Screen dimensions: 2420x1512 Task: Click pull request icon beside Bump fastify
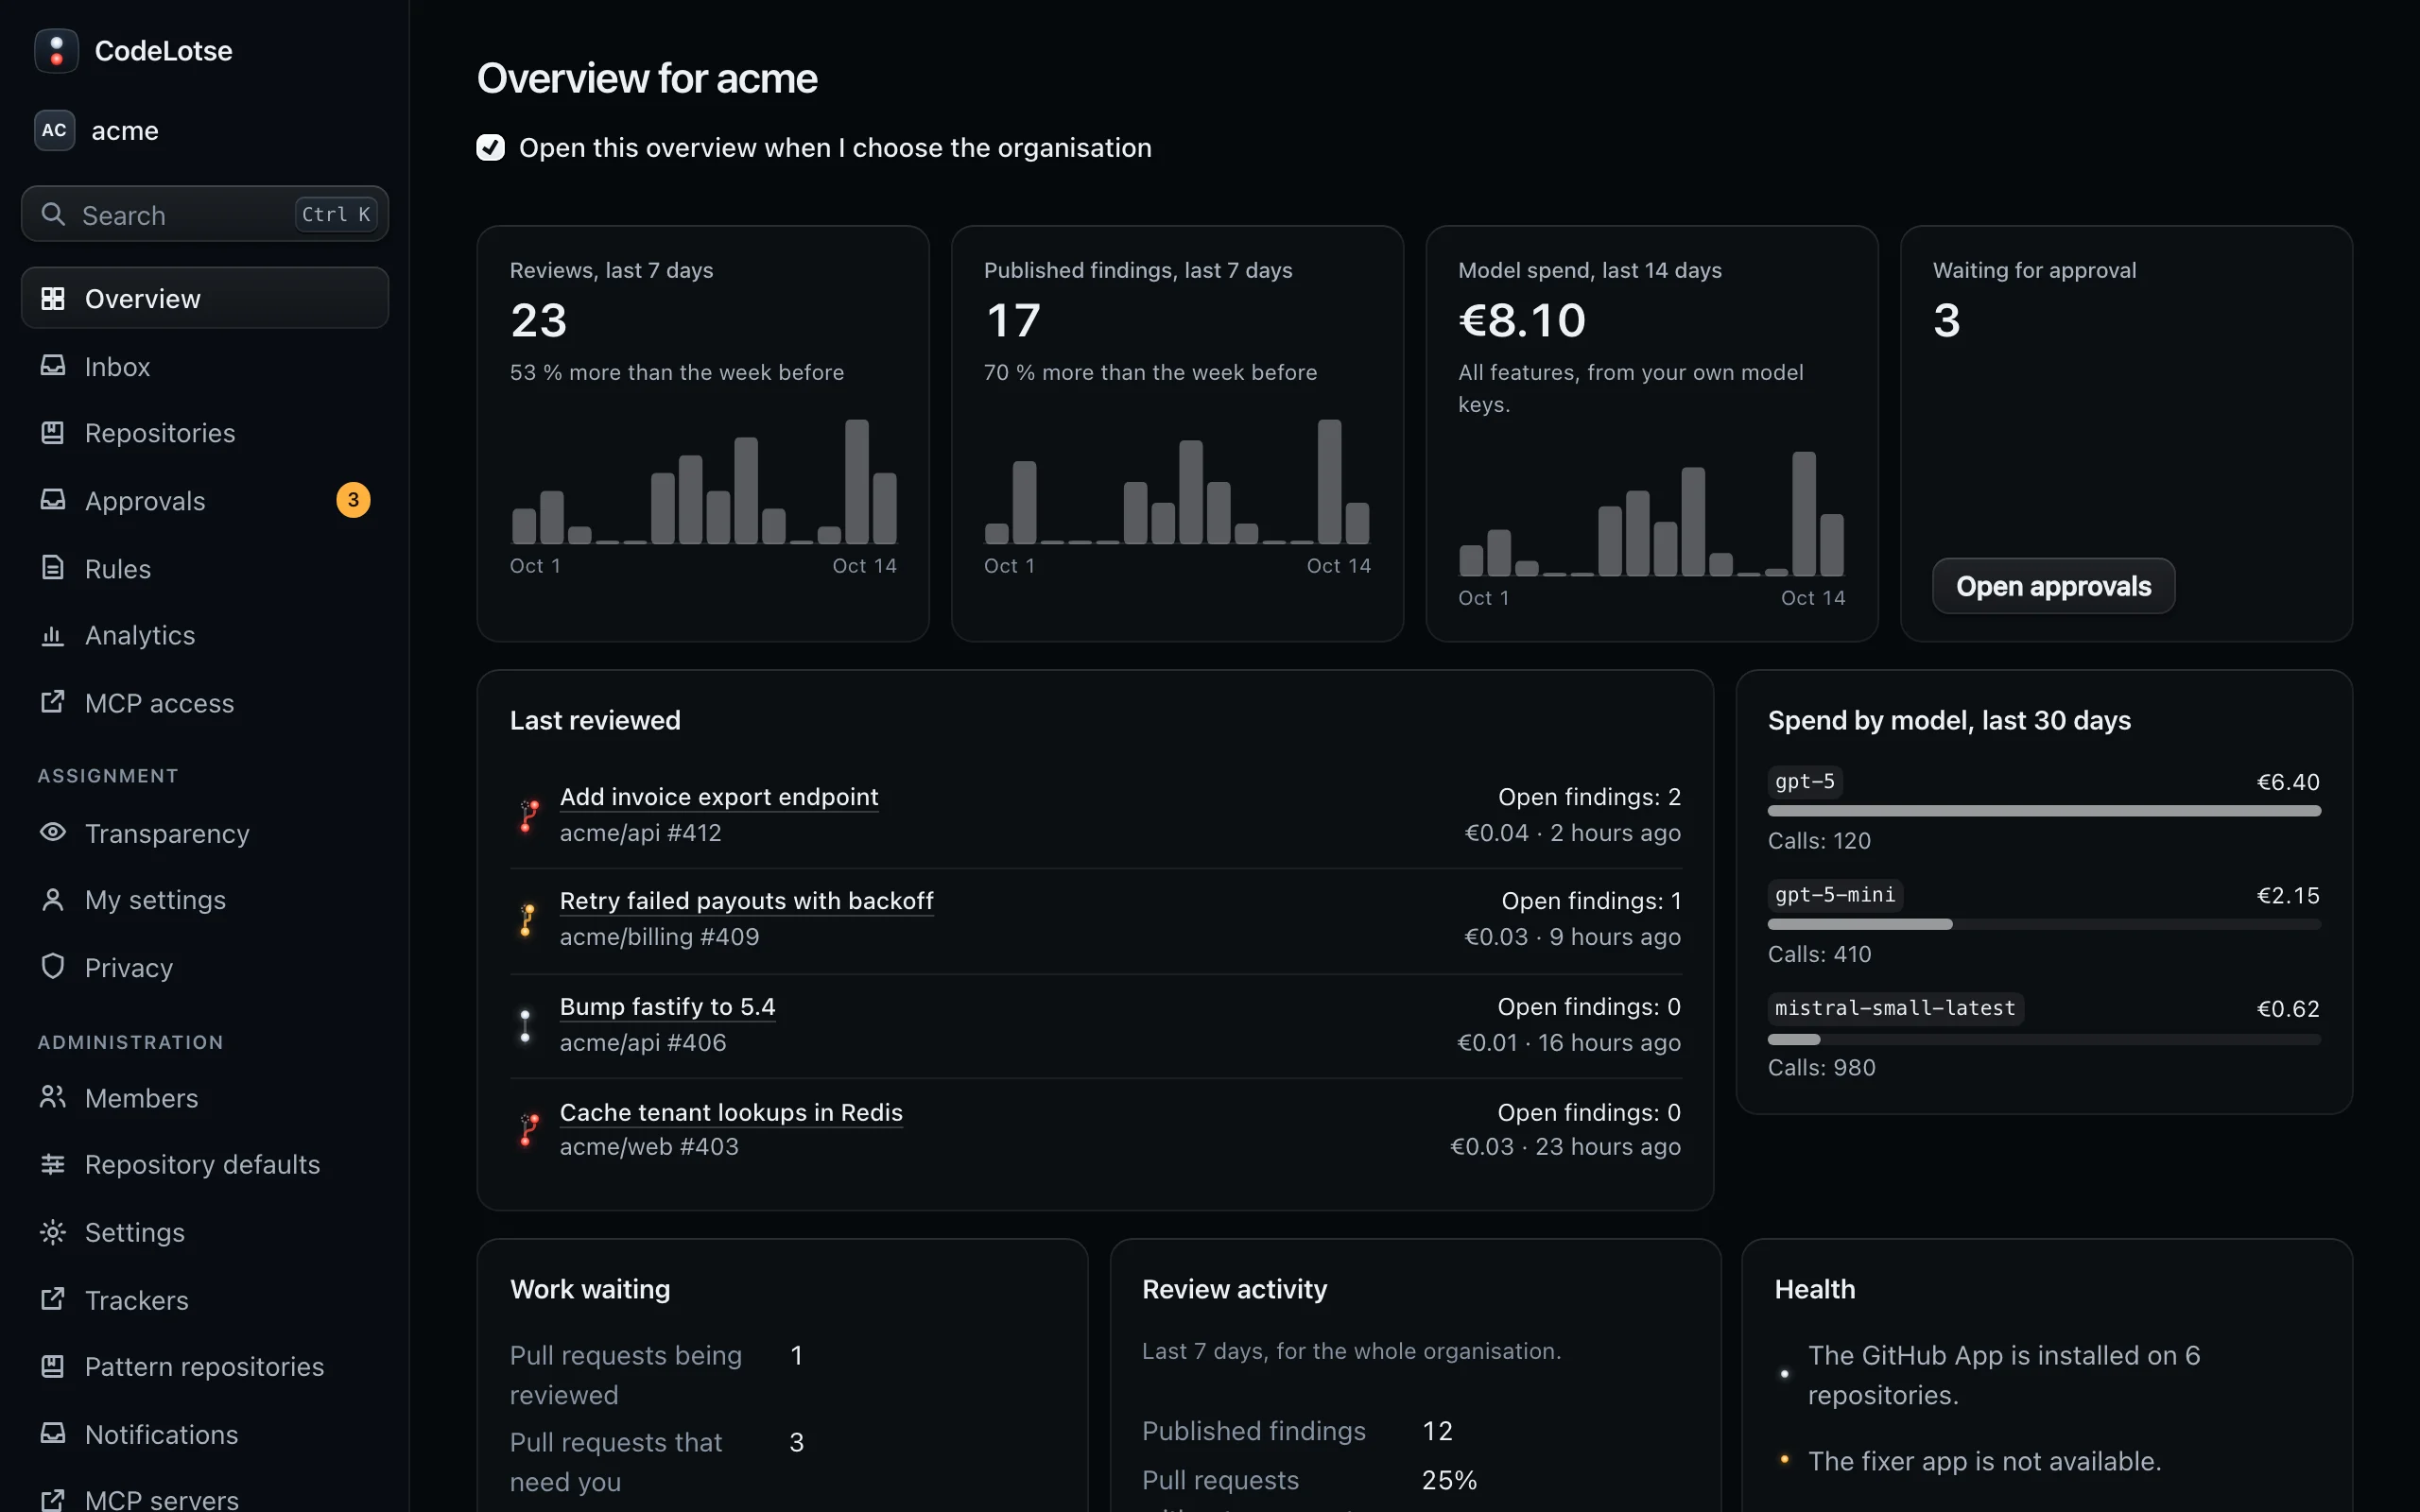point(526,1025)
